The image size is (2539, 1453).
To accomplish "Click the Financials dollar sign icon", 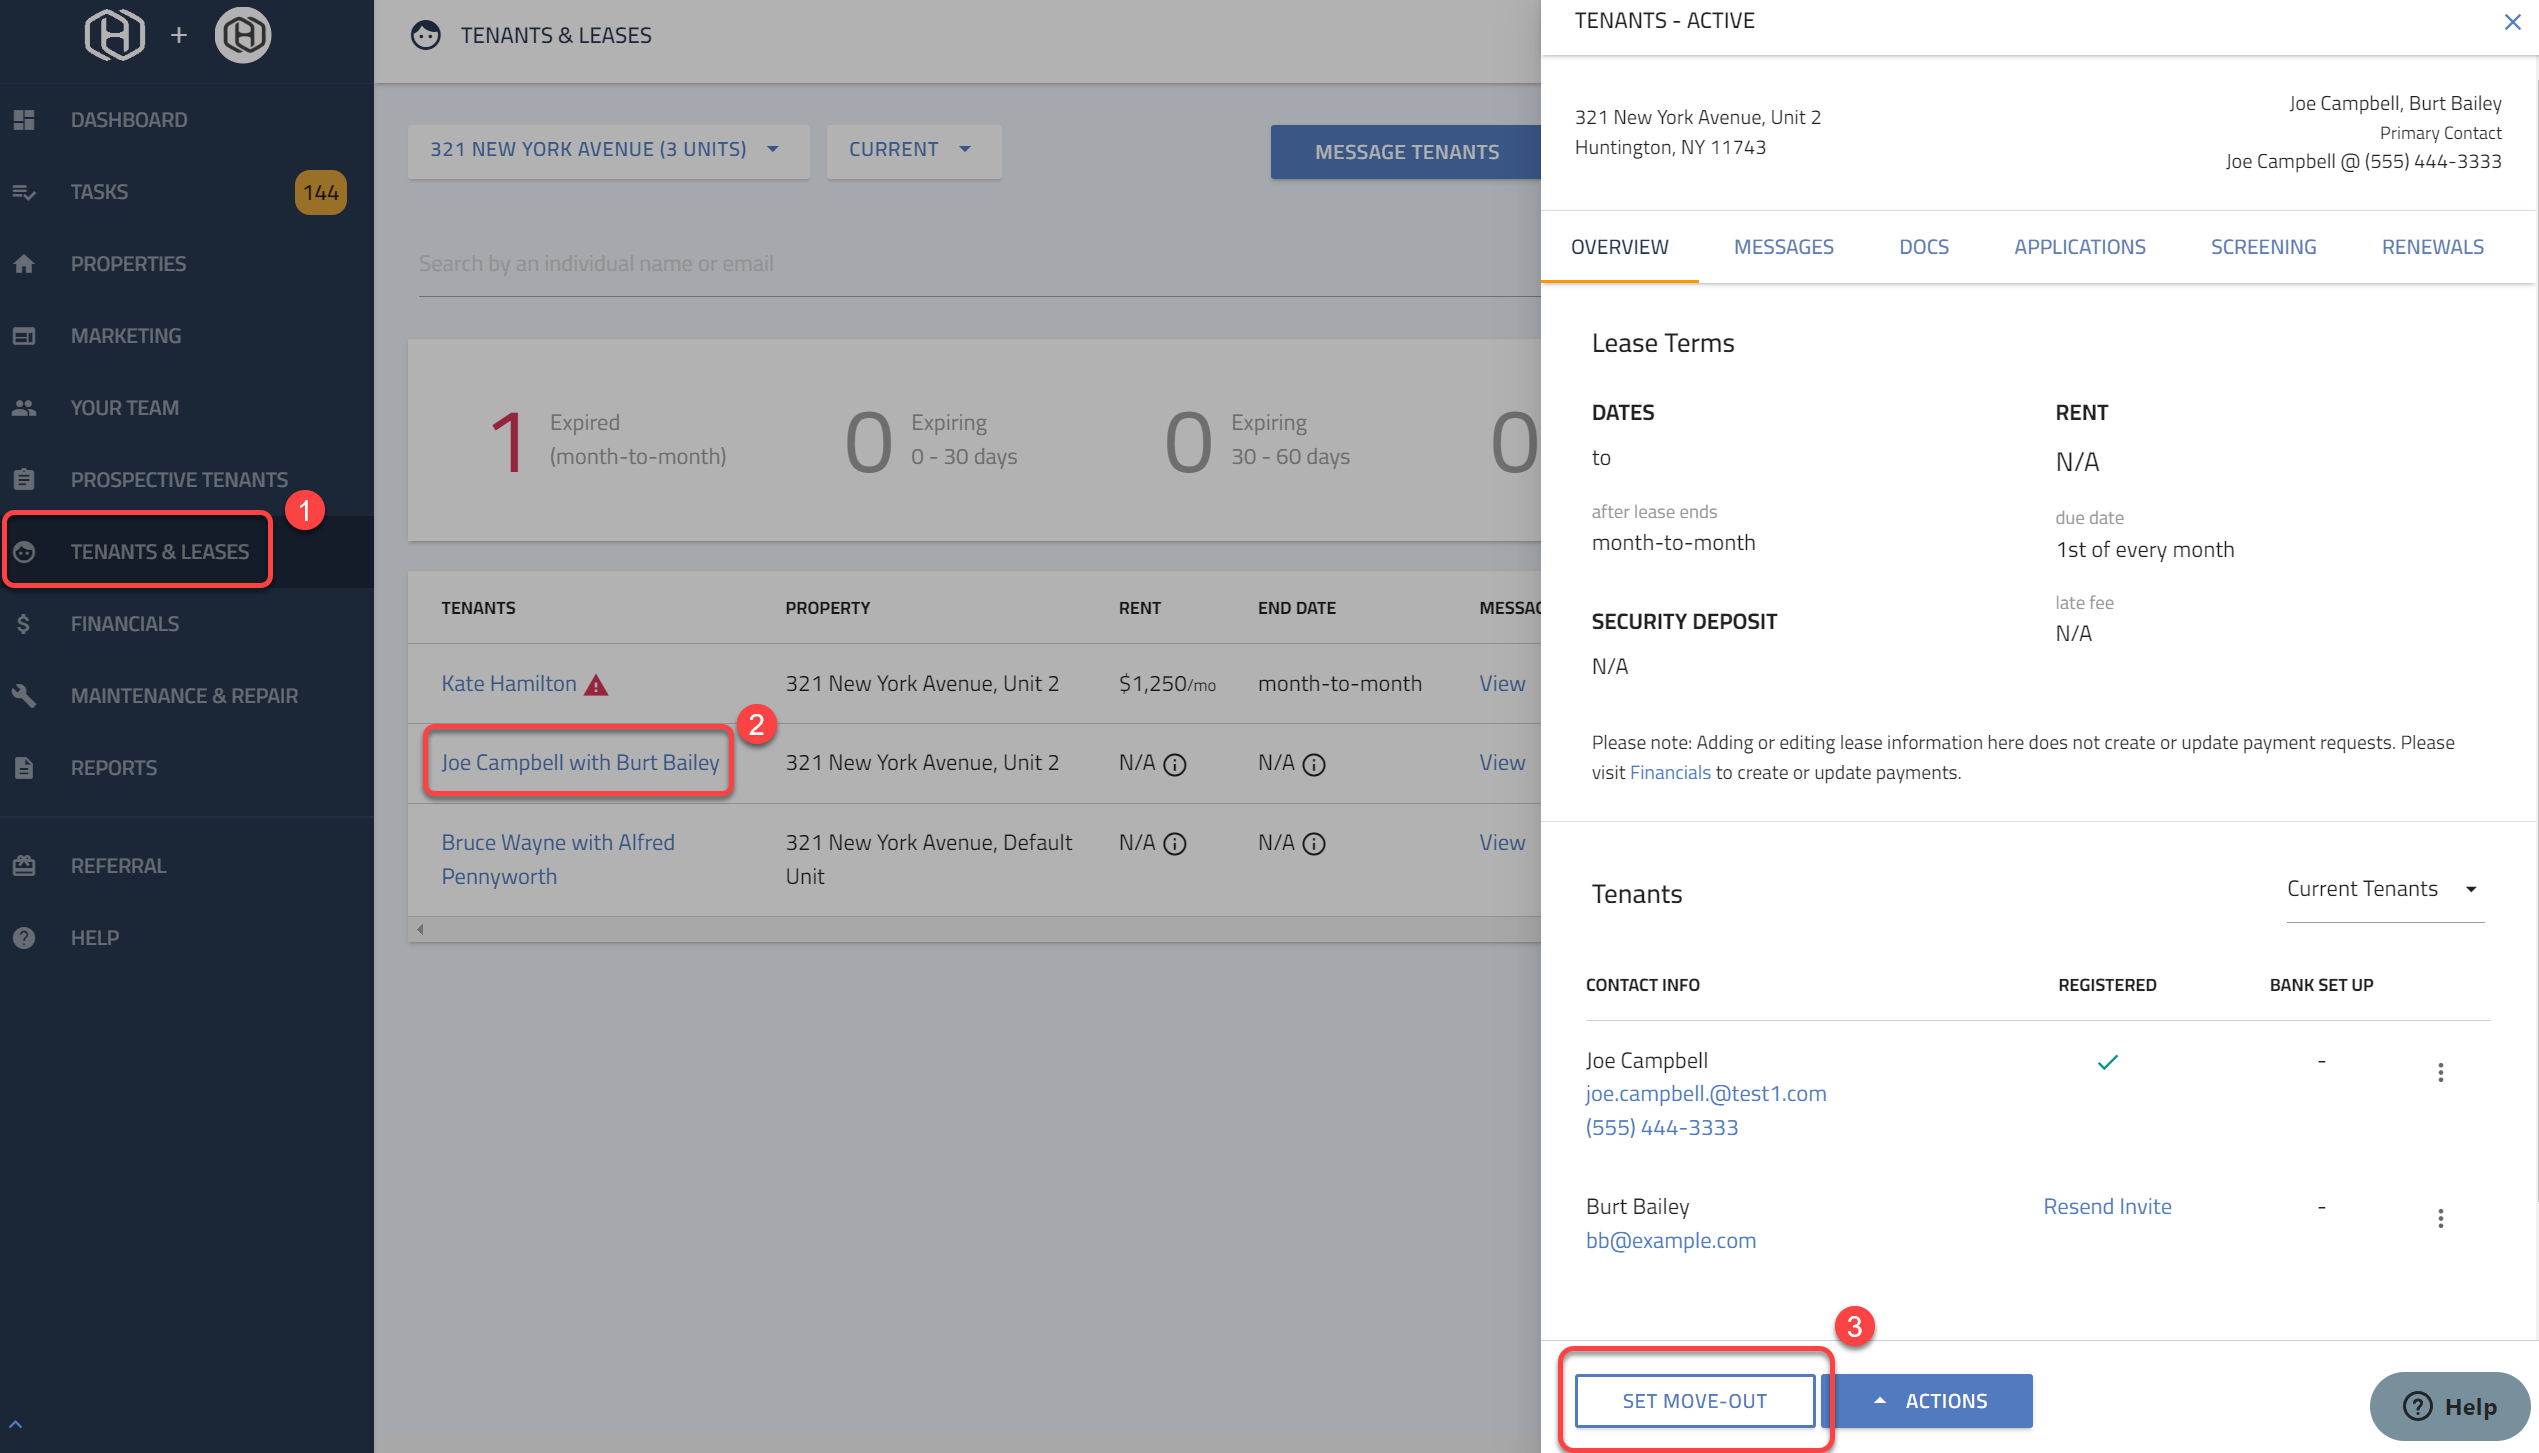I will [24, 624].
